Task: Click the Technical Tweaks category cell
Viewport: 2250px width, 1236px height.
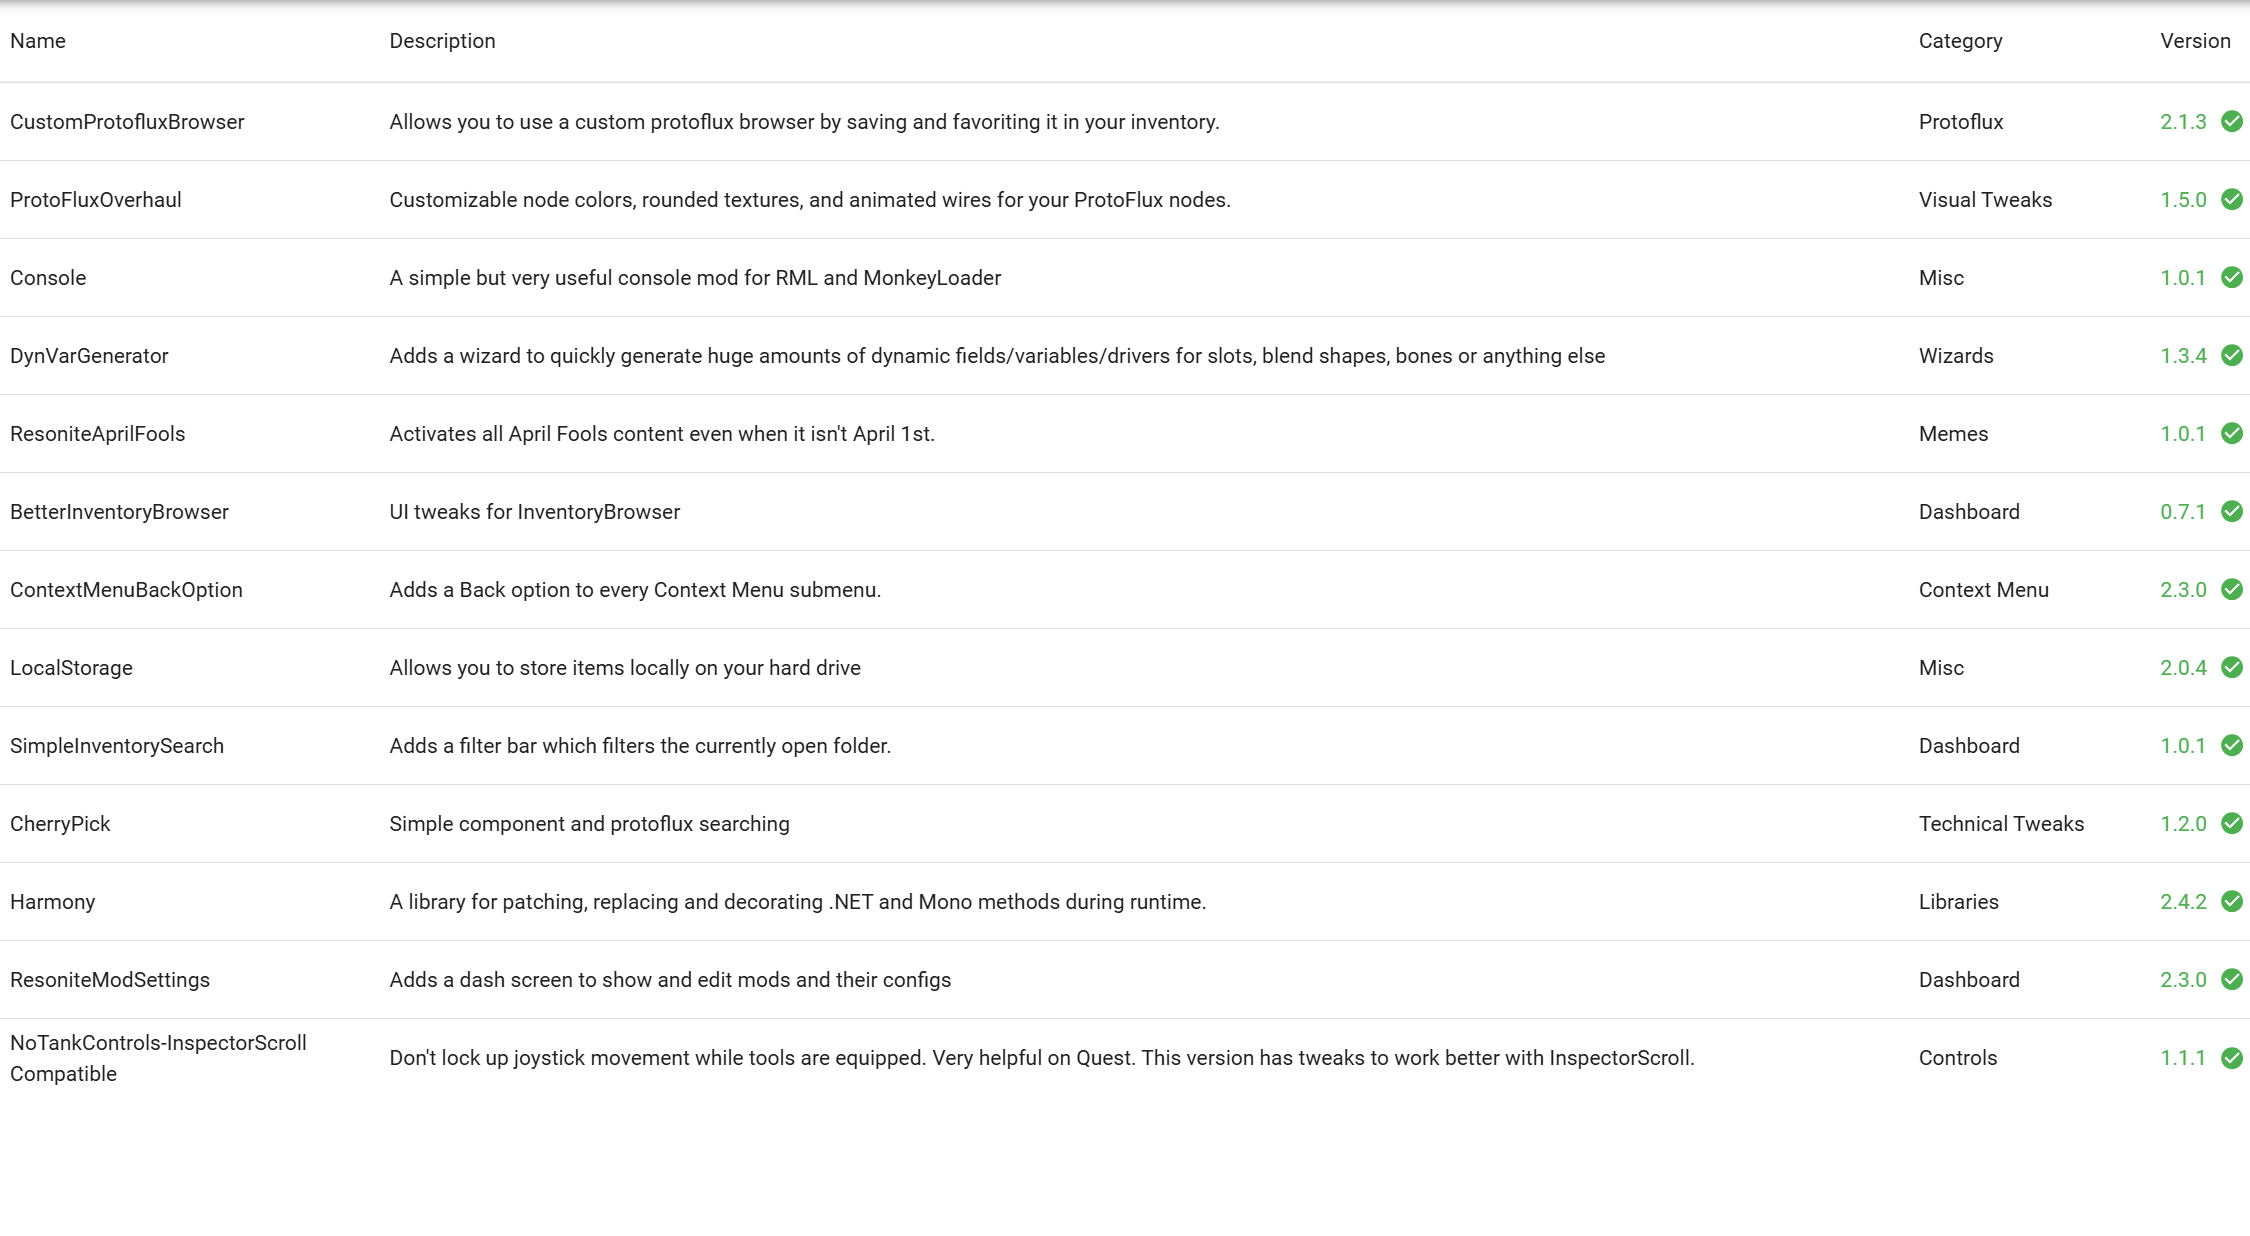Action: (x=2001, y=824)
